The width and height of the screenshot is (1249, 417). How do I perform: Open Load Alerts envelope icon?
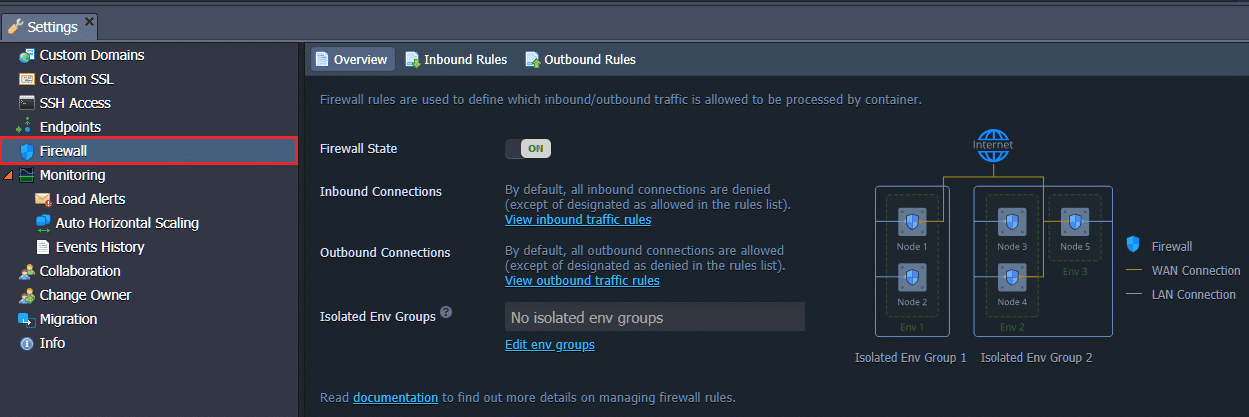tap(43, 199)
